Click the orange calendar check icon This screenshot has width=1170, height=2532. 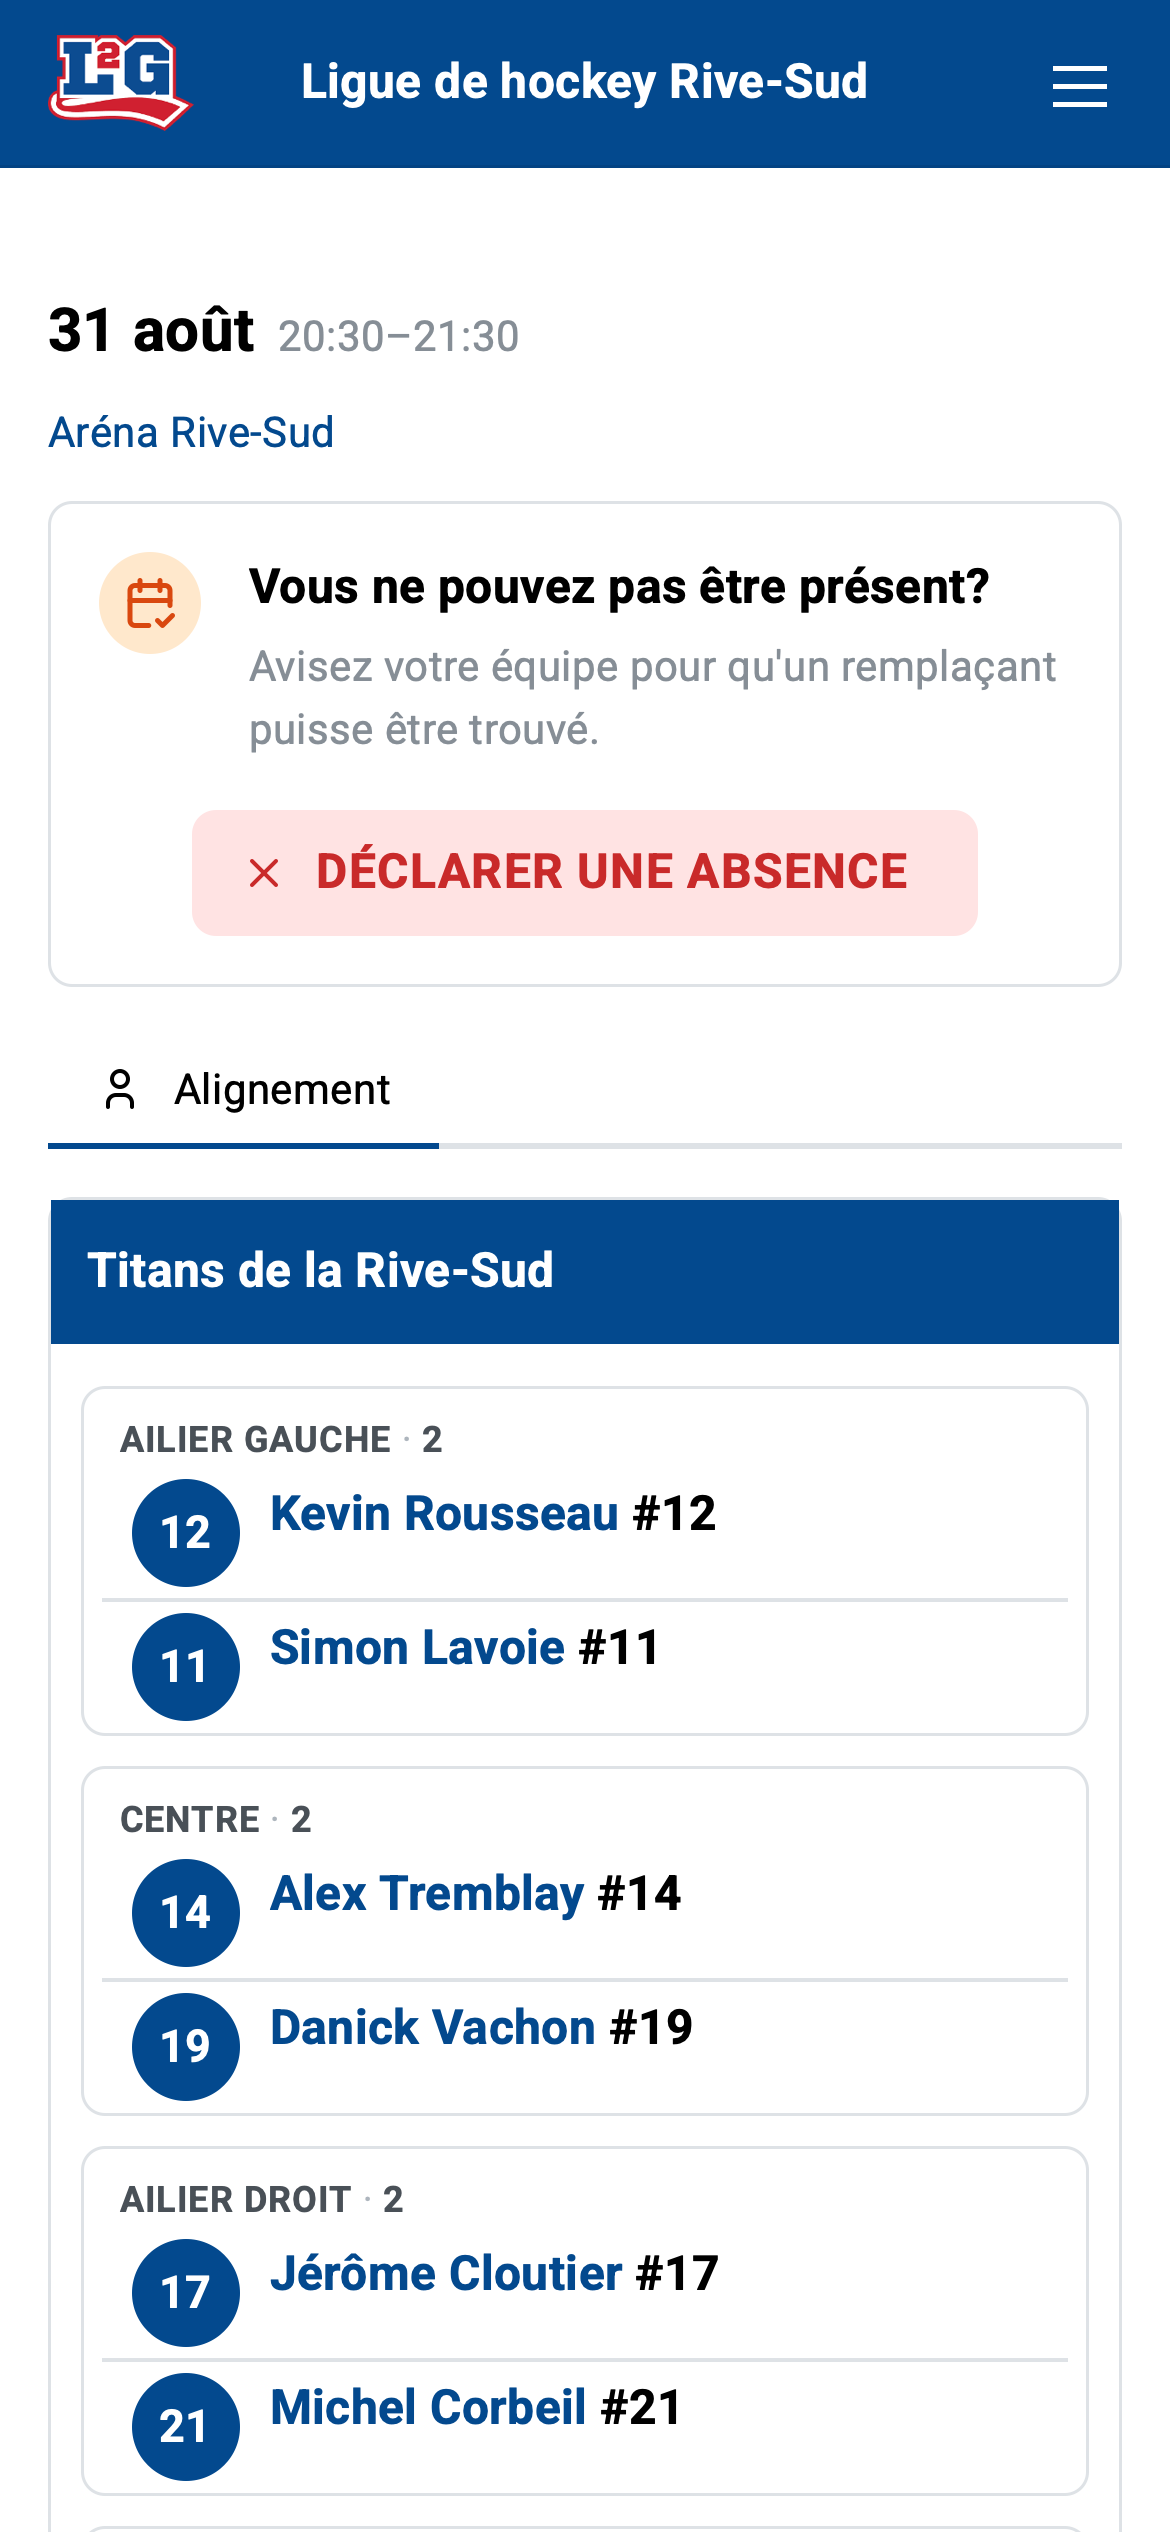tap(150, 603)
